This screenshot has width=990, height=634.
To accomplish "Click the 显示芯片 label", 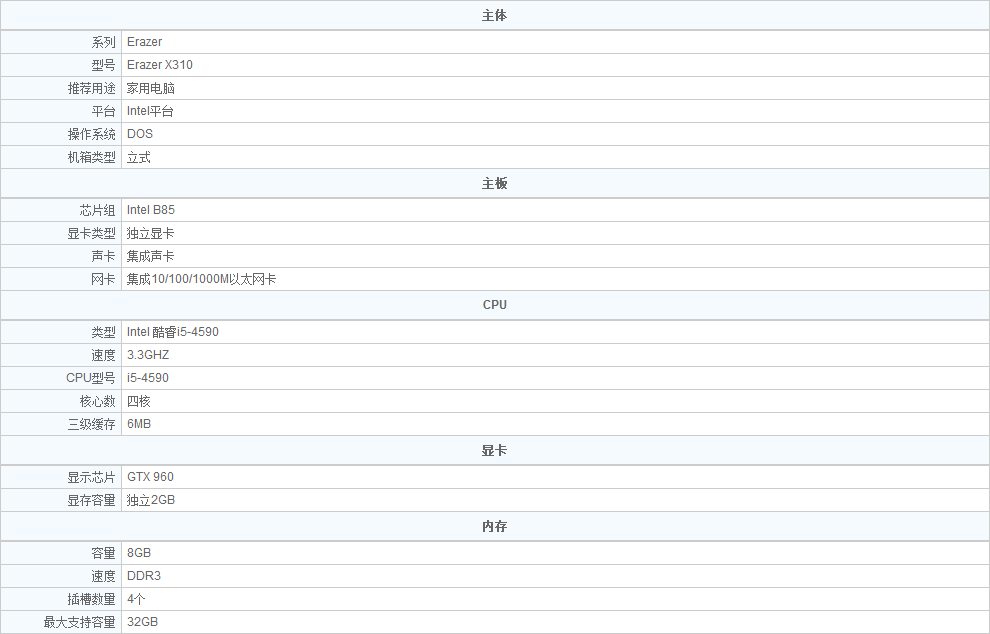I will click(92, 477).
